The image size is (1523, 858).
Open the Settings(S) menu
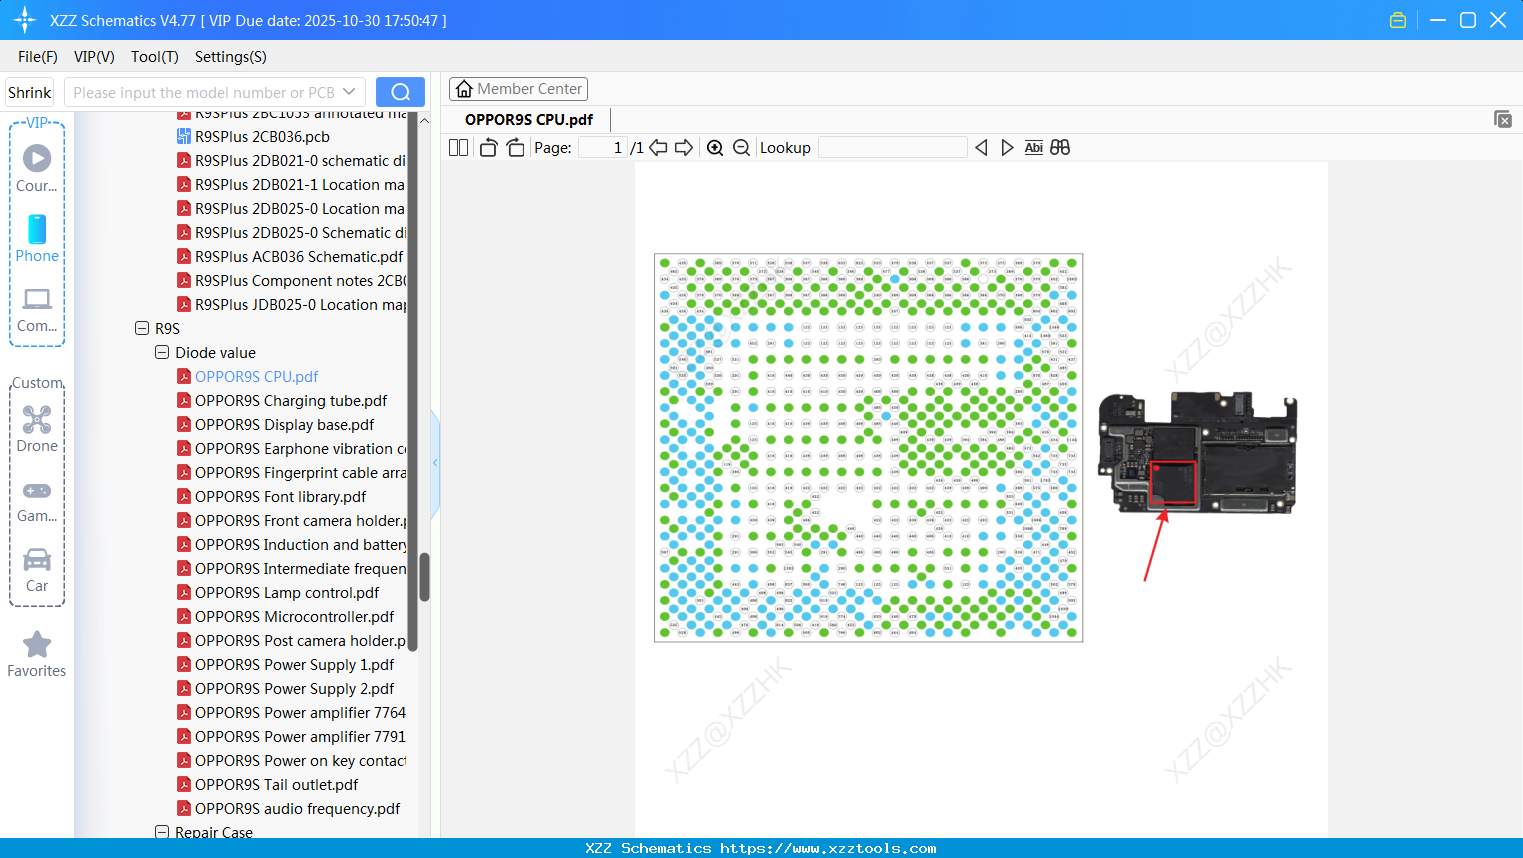(231, 57)
